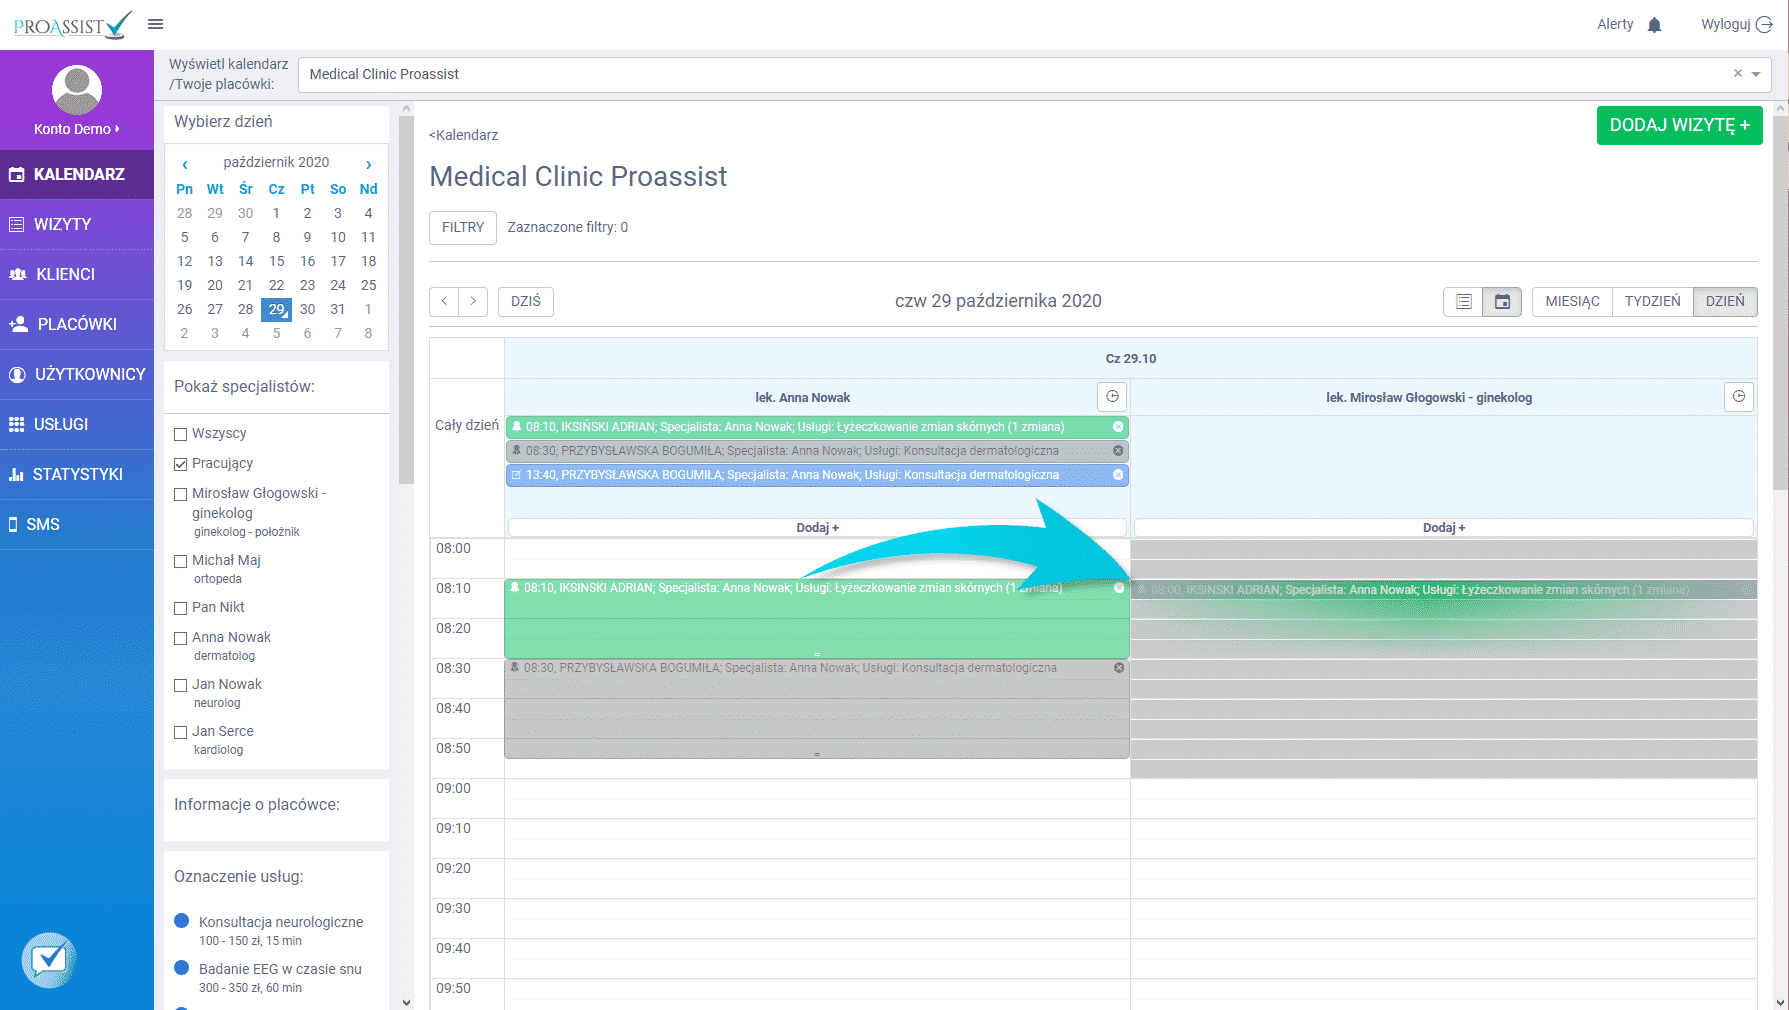Click the Dziś button
The image size is (1789, 1010).
tap(526, 301)
